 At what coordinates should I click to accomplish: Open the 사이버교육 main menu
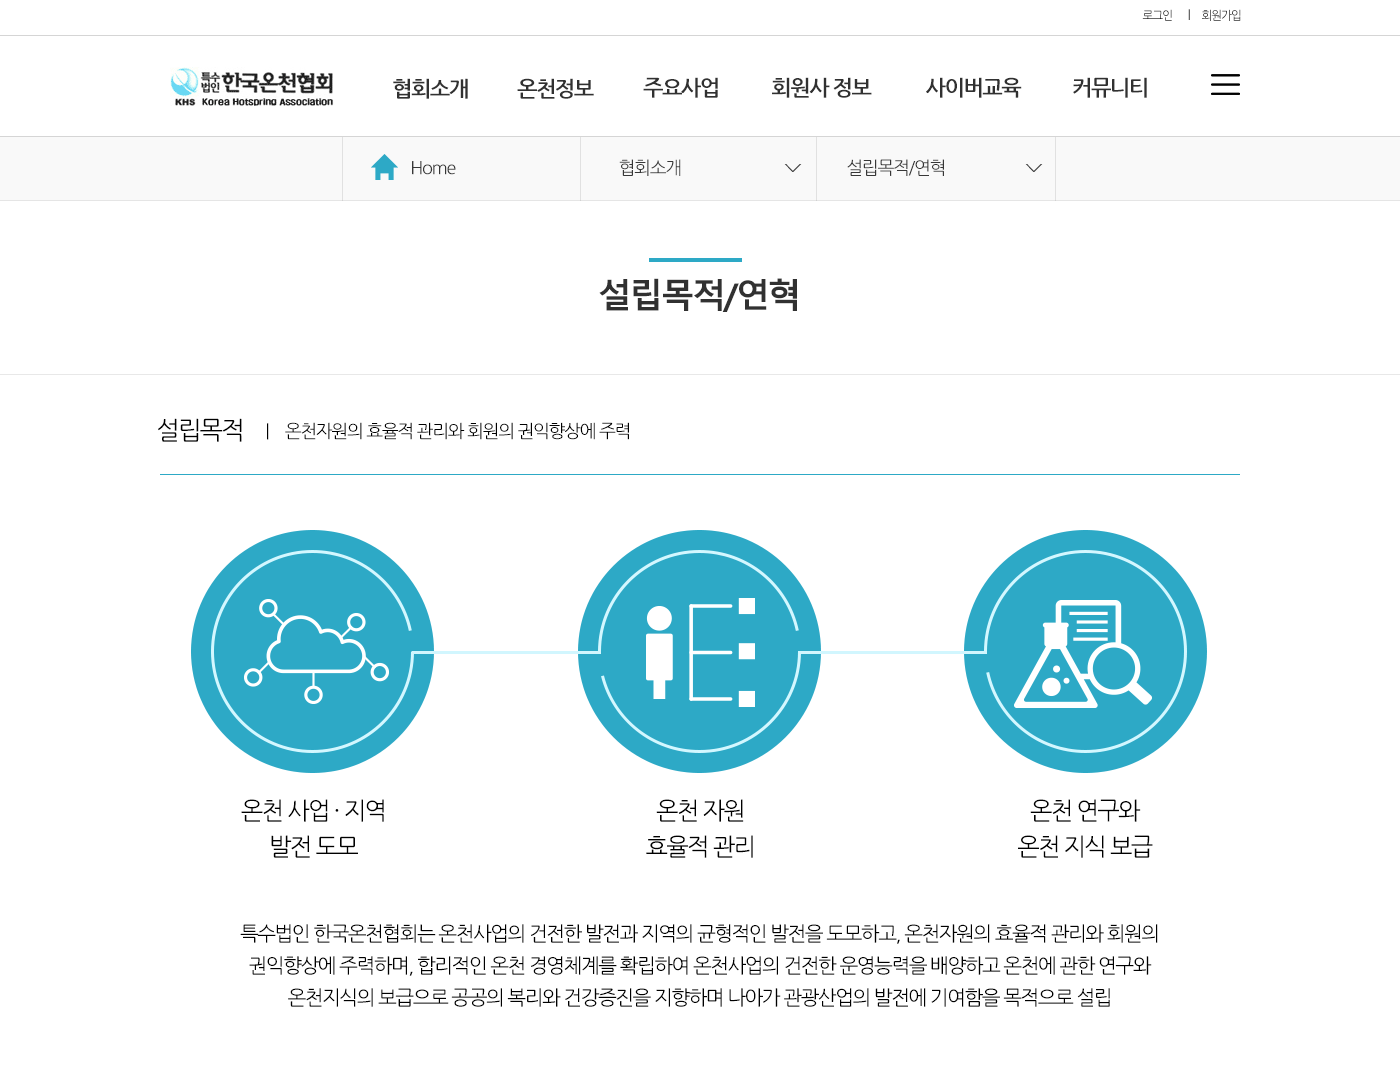(x=973, y=88)
